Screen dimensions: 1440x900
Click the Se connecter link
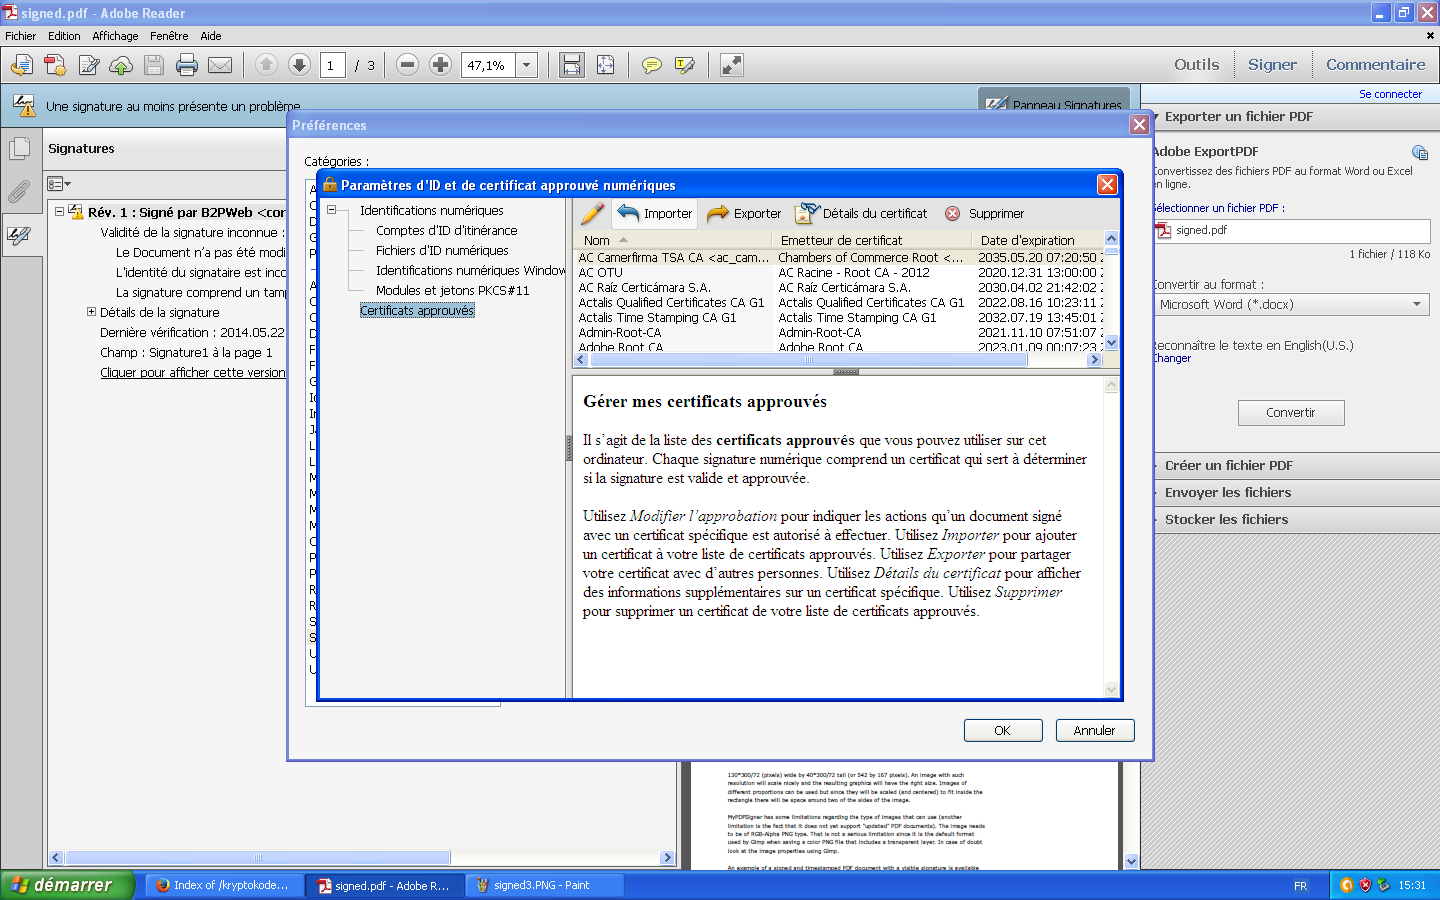(1389, 94)
